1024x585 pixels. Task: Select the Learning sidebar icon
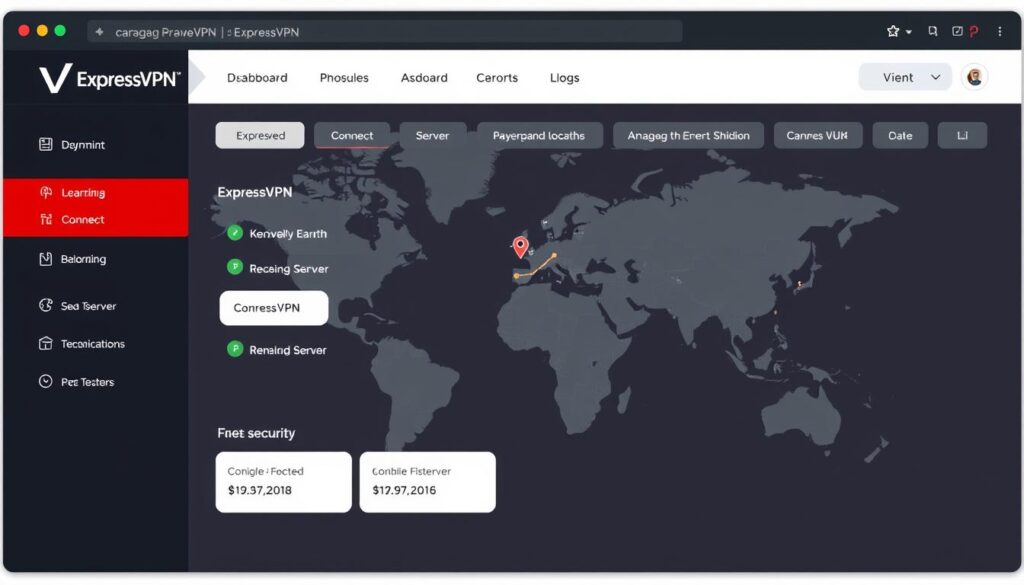(46, 192)
